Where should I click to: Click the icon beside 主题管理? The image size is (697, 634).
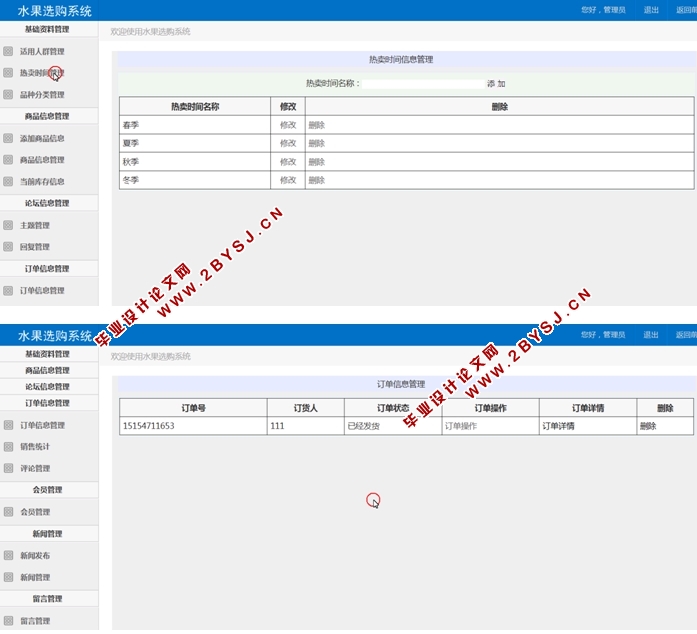click(8, 225)
